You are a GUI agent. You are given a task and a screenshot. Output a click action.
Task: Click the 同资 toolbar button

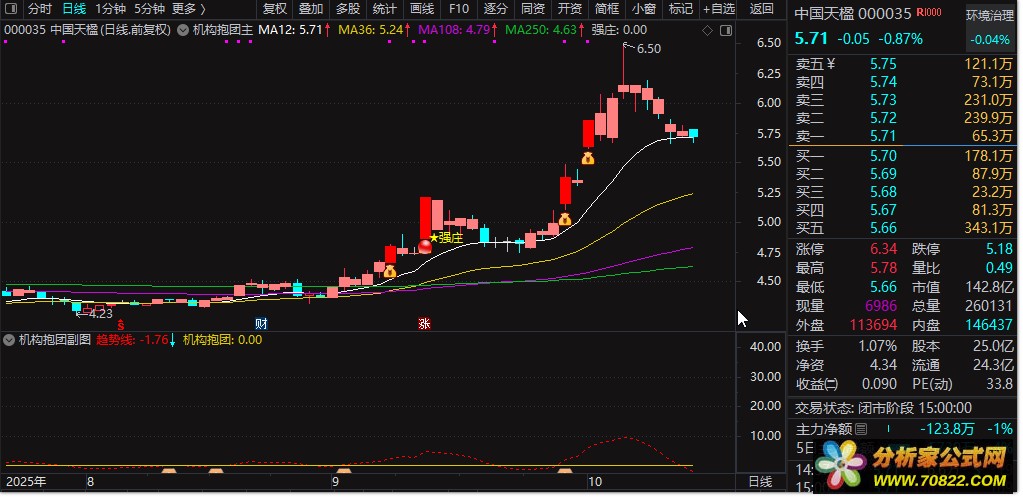533,8
